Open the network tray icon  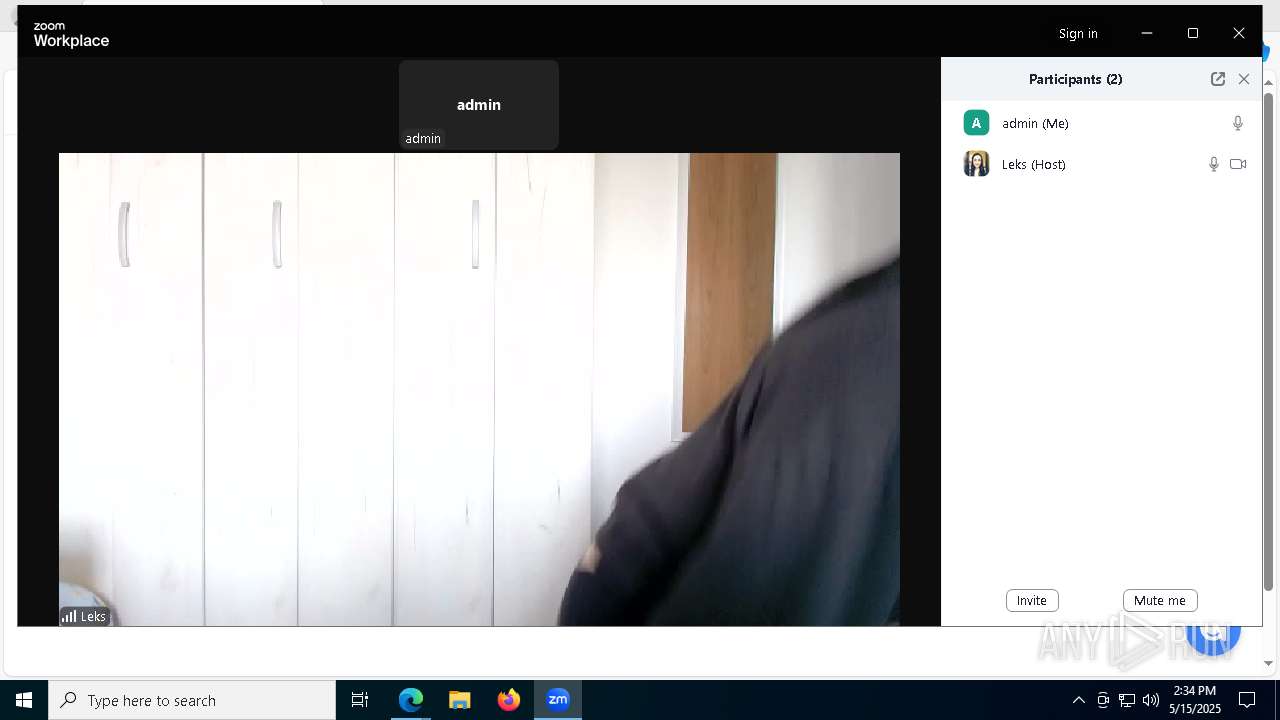coord(1127,700)
